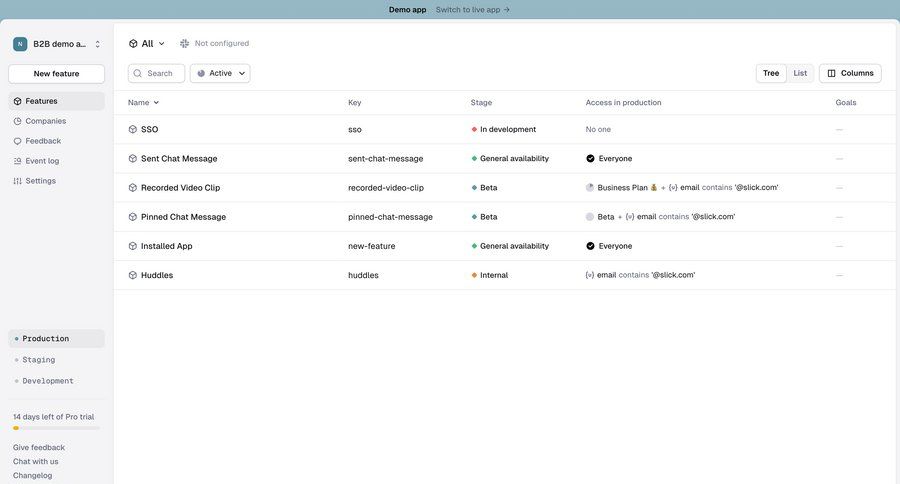
Task: Click the Columns layout icon
Action: click(x=831, y=73)
